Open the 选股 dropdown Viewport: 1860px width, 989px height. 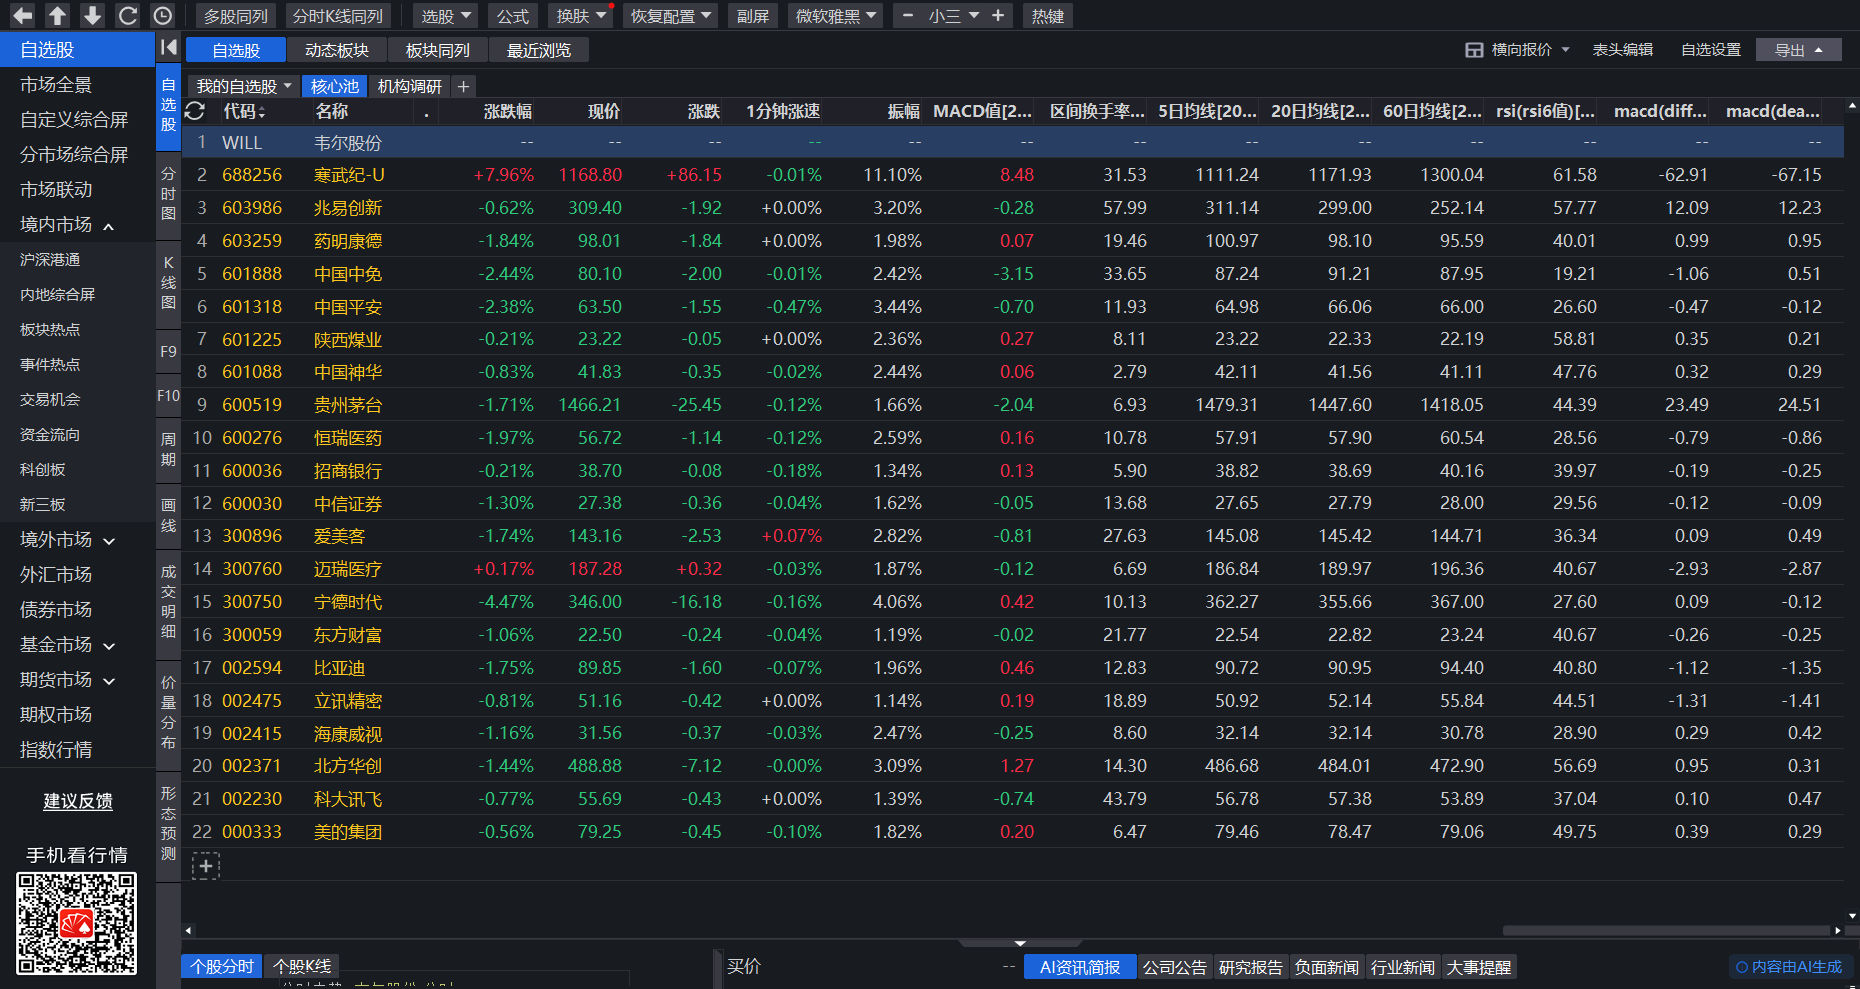pos(446,16)
